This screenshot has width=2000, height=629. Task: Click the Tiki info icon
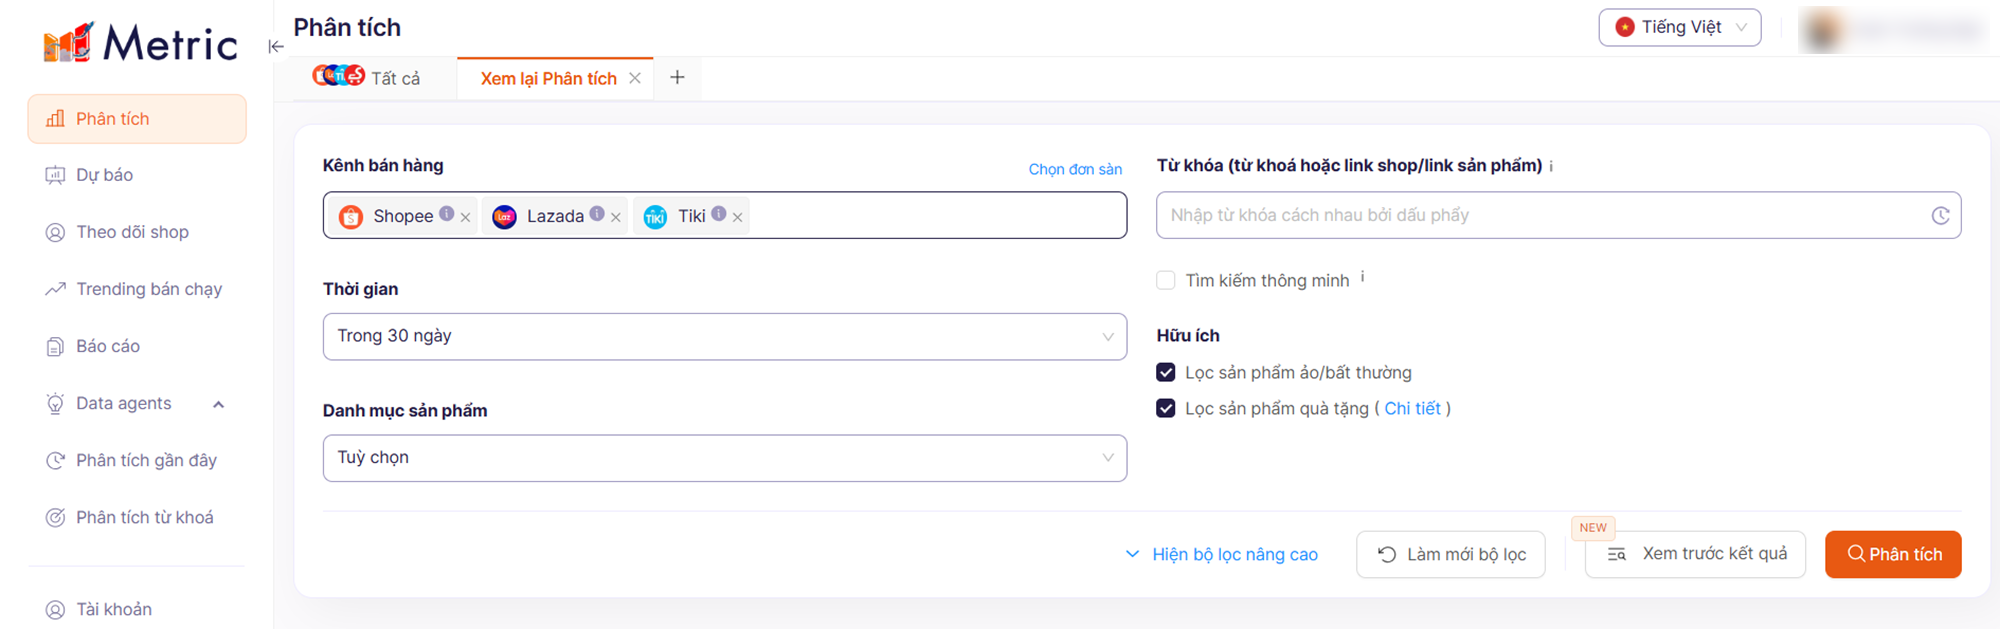(x=719, y=213)
